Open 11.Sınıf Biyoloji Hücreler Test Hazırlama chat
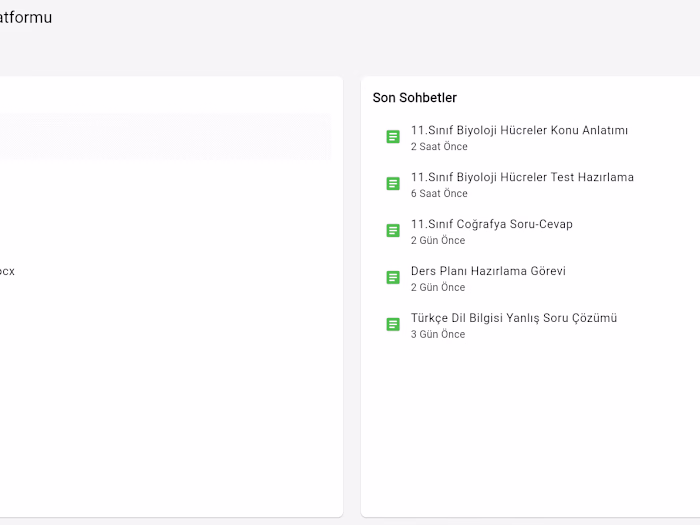Image resolution: width=700 pixels, height=525 pixels. click(522, 178)
